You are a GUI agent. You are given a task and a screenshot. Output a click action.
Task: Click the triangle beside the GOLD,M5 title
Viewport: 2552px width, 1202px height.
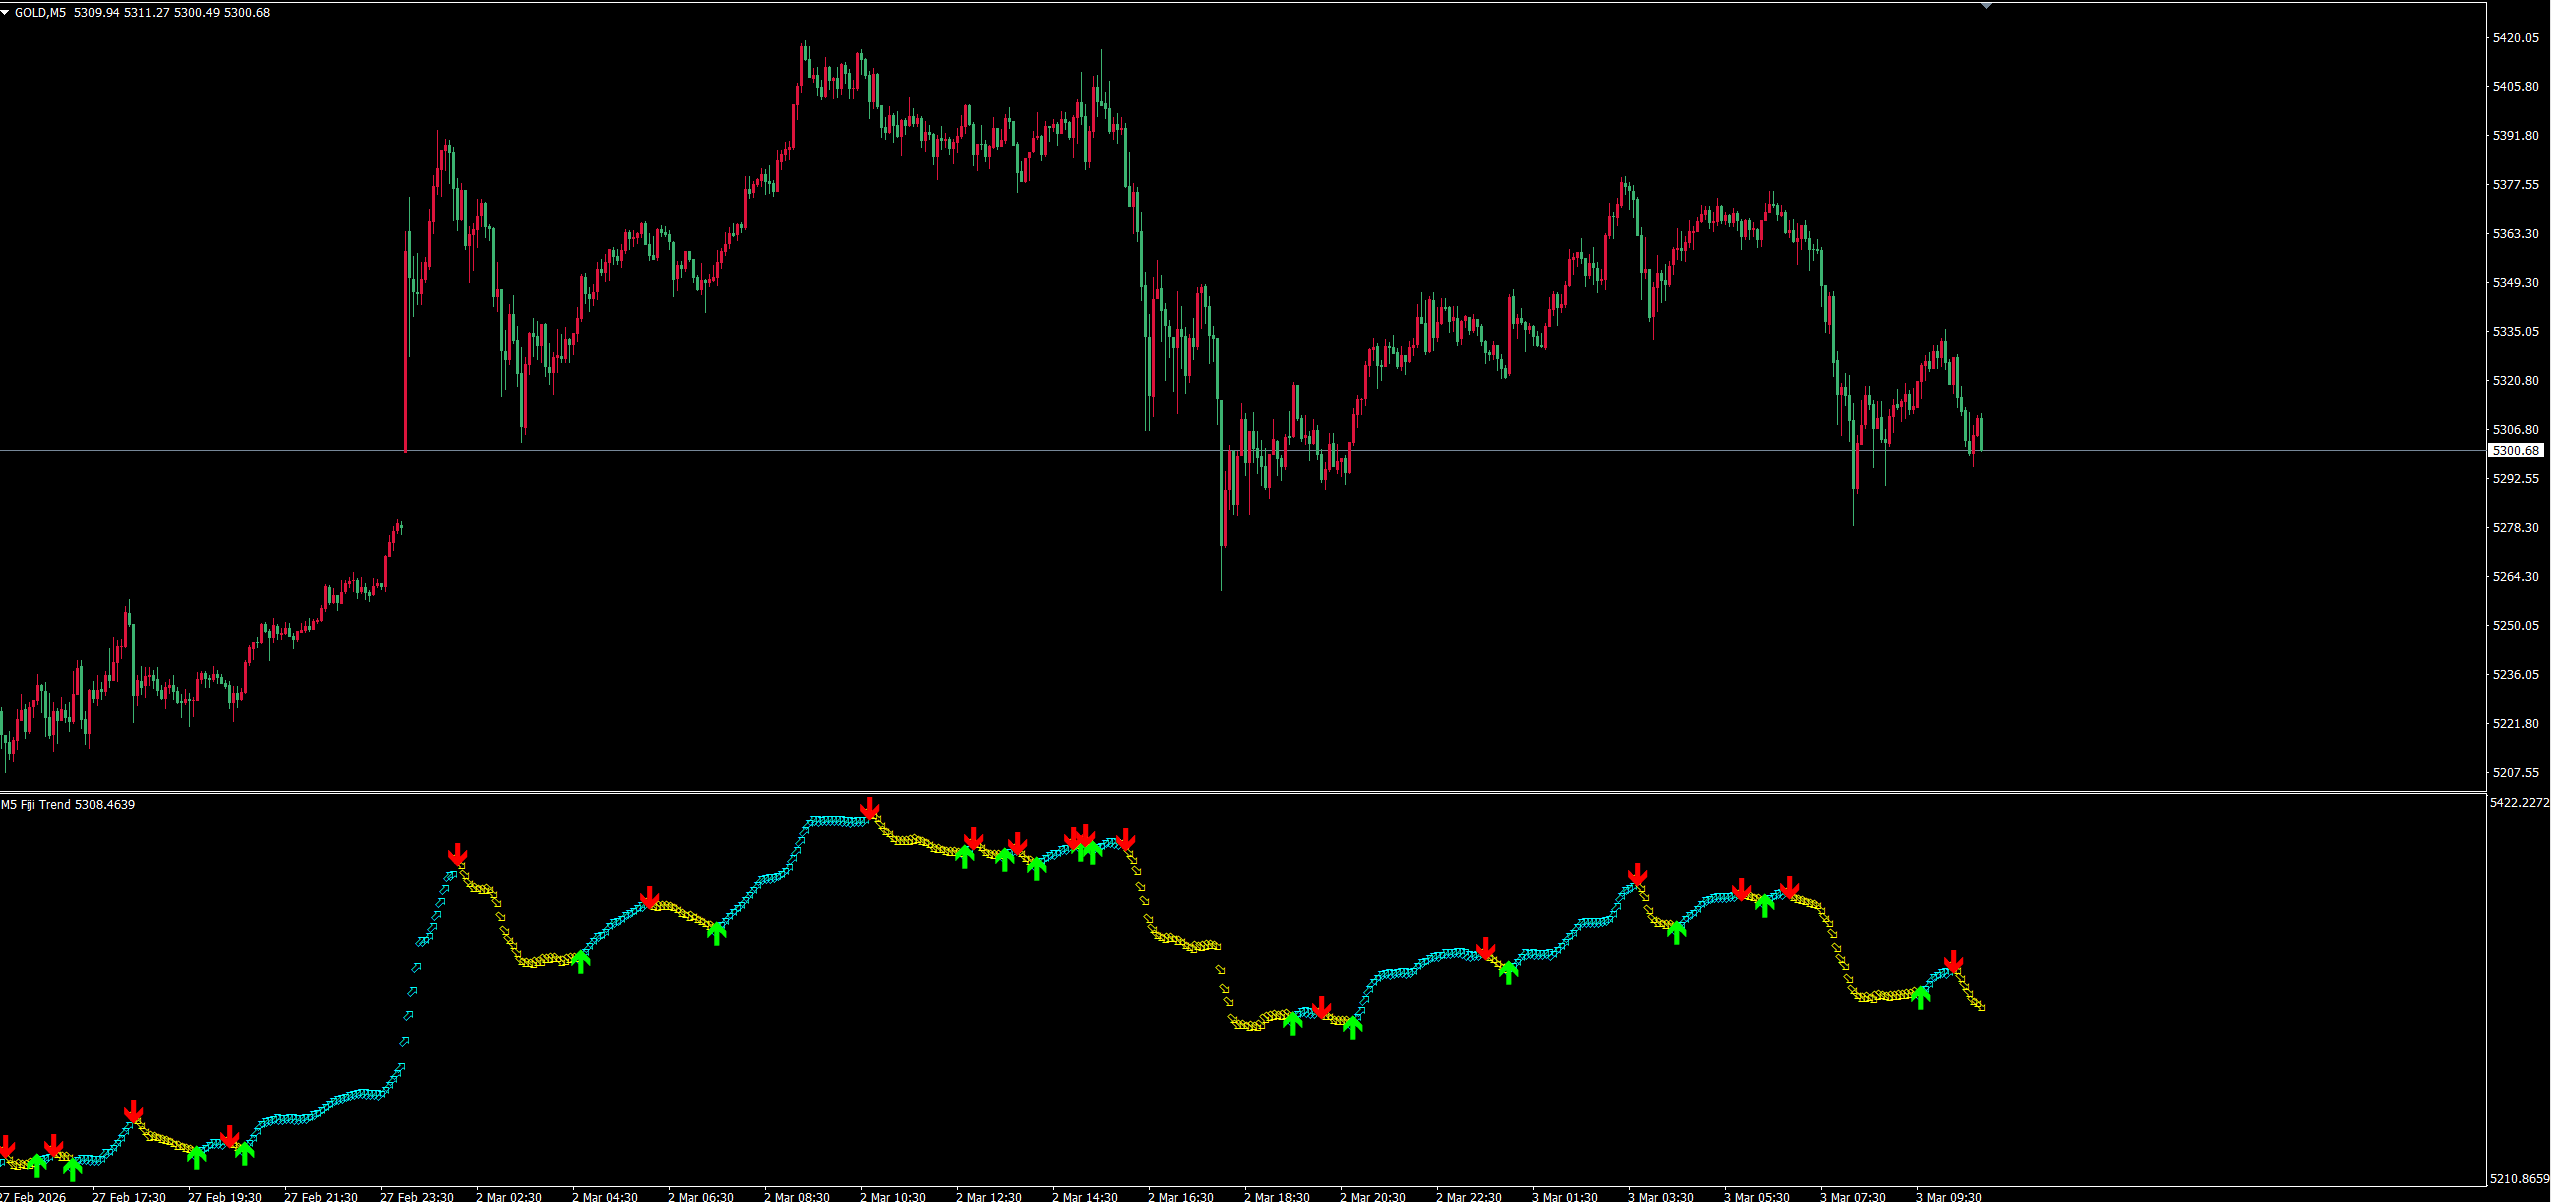pyautogui.click(x=5, y=13)
